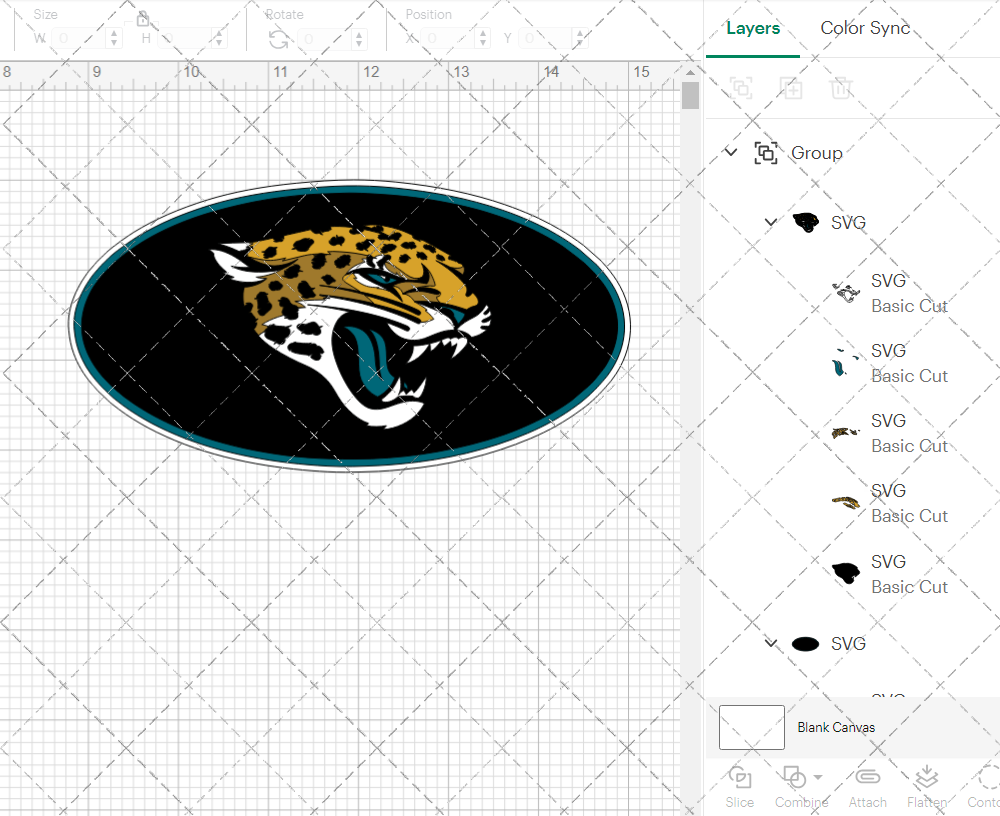Click the Blank Canvas label
This screenshot has height=816, width=1000.
click(836, 727)
